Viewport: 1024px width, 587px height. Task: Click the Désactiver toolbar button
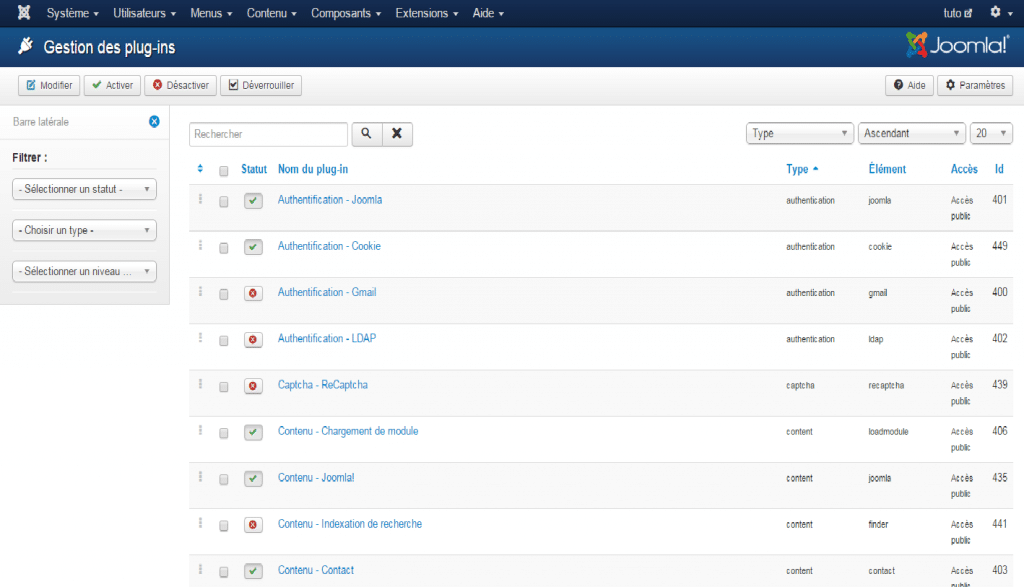(x=180, y=86)
